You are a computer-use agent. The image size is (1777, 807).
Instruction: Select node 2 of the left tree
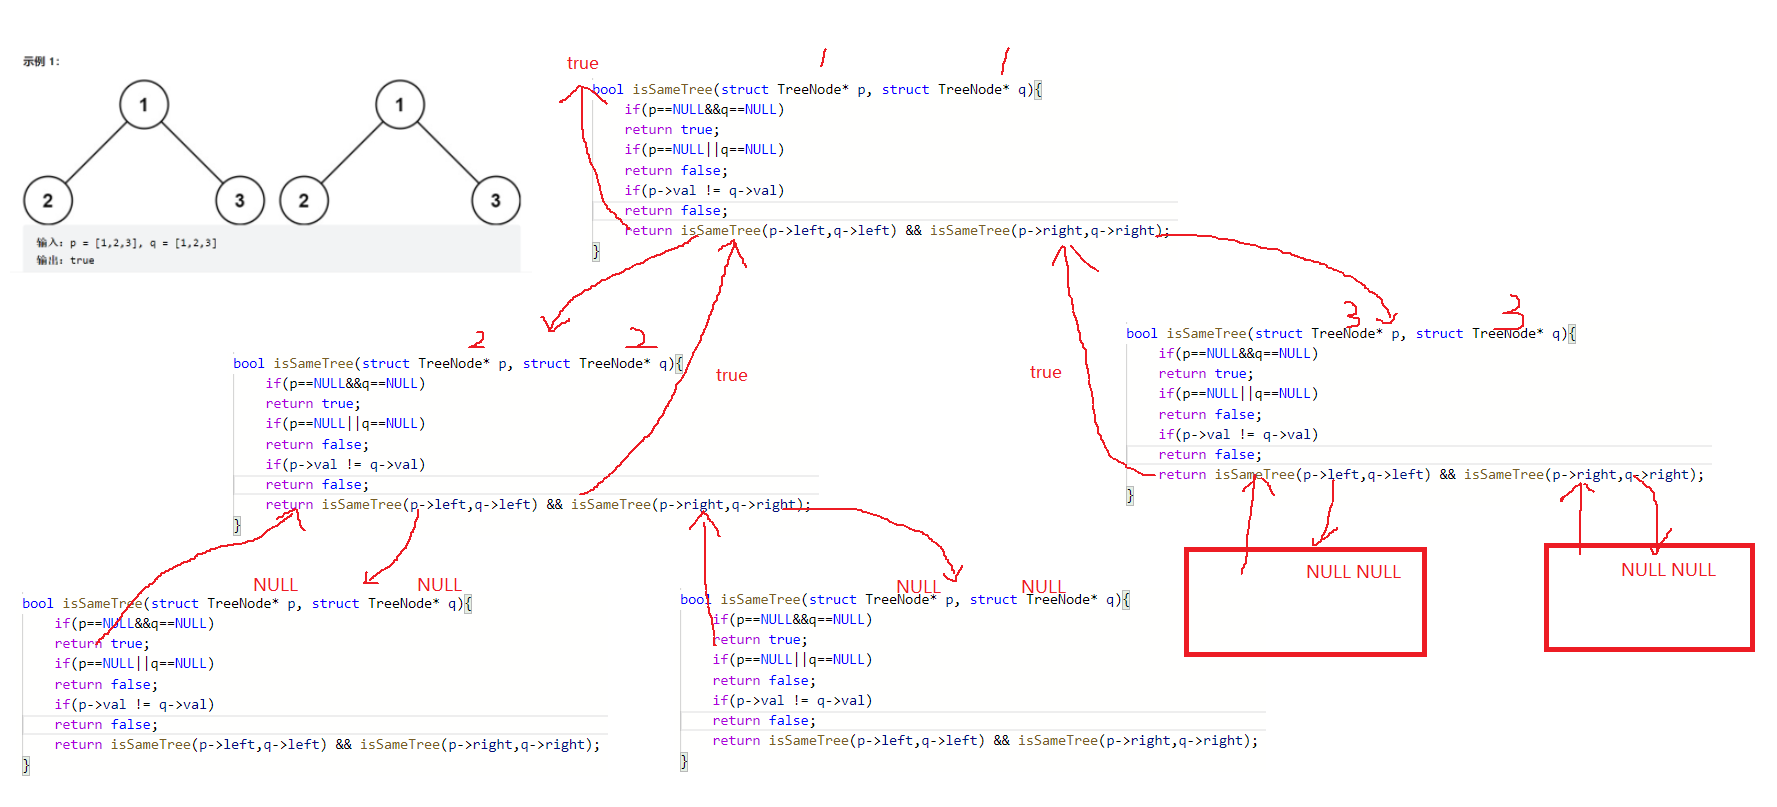(48, 201)
